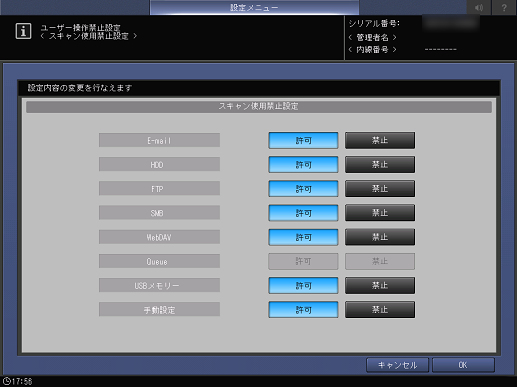Click the FTP label
The height and width of the screenshot is (387, 517).
[x=159, y=189]
